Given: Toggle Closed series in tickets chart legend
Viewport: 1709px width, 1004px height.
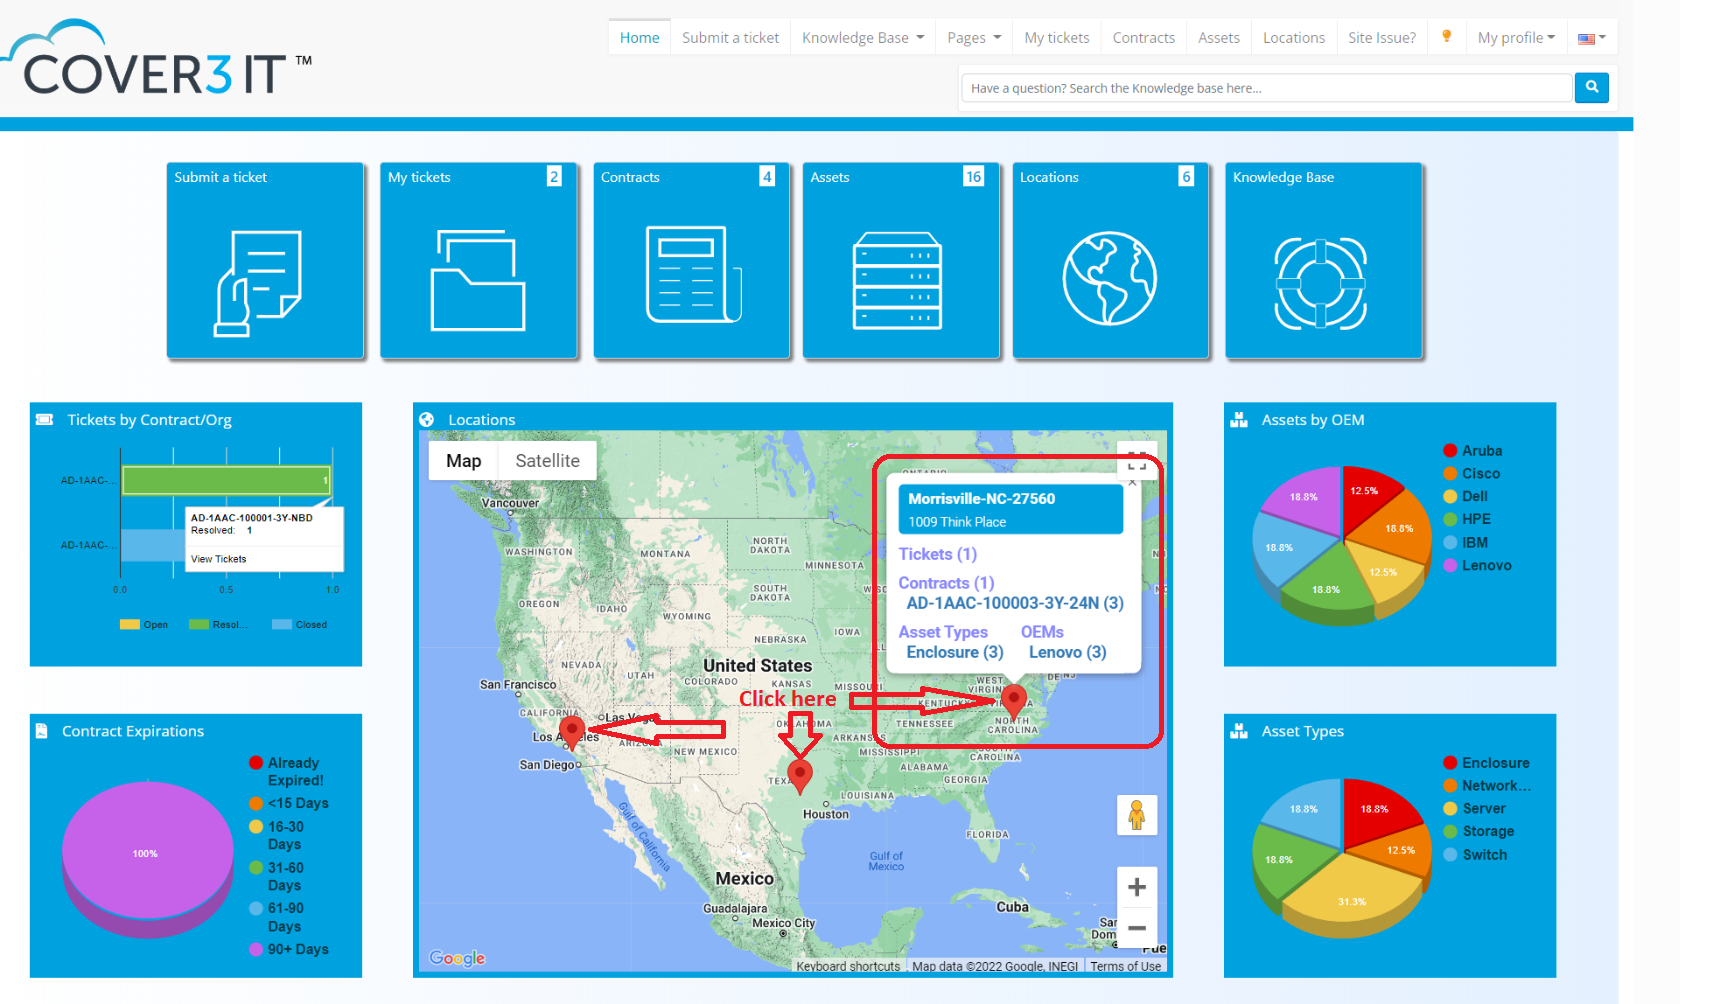Looking at the screenshot, I should 300,625.
